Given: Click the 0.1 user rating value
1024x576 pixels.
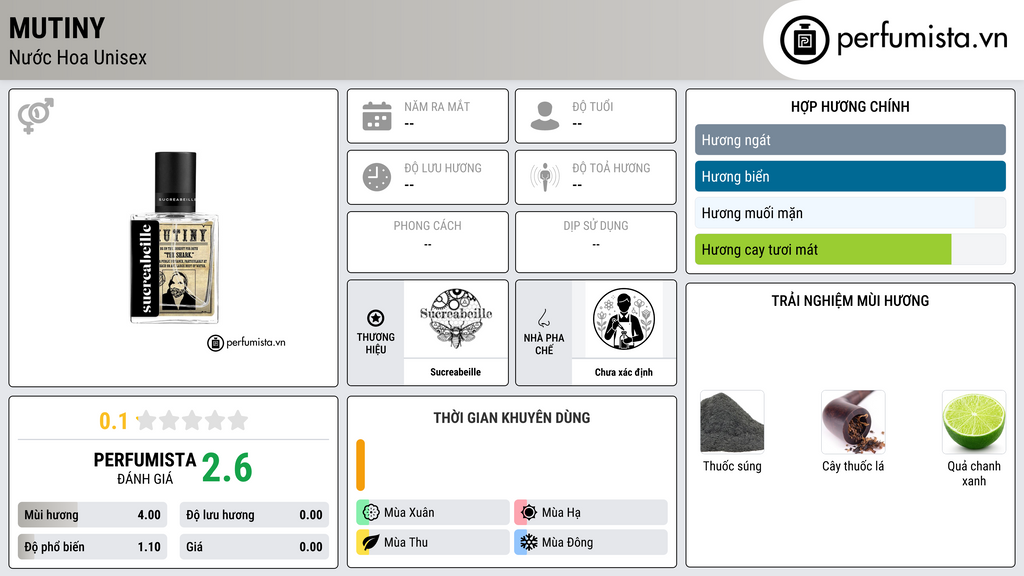Looking at the screenshot, I should pyautogui.click(x=114, y=421).
